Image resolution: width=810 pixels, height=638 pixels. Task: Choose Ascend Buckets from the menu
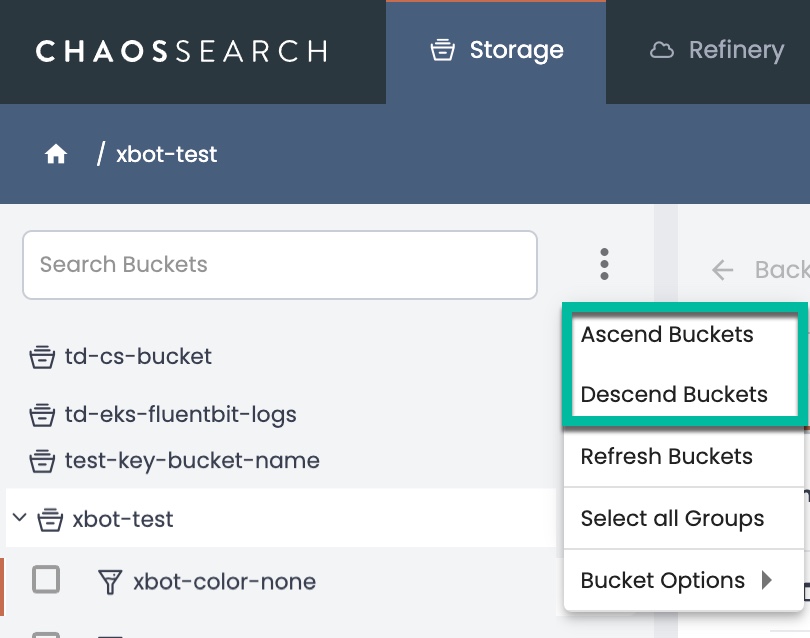tap(667, 335)
